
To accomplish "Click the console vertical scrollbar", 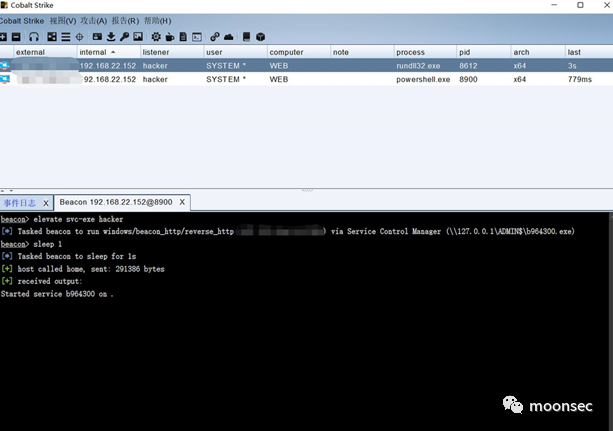I will pyautogui.click(x=611, y=321).
